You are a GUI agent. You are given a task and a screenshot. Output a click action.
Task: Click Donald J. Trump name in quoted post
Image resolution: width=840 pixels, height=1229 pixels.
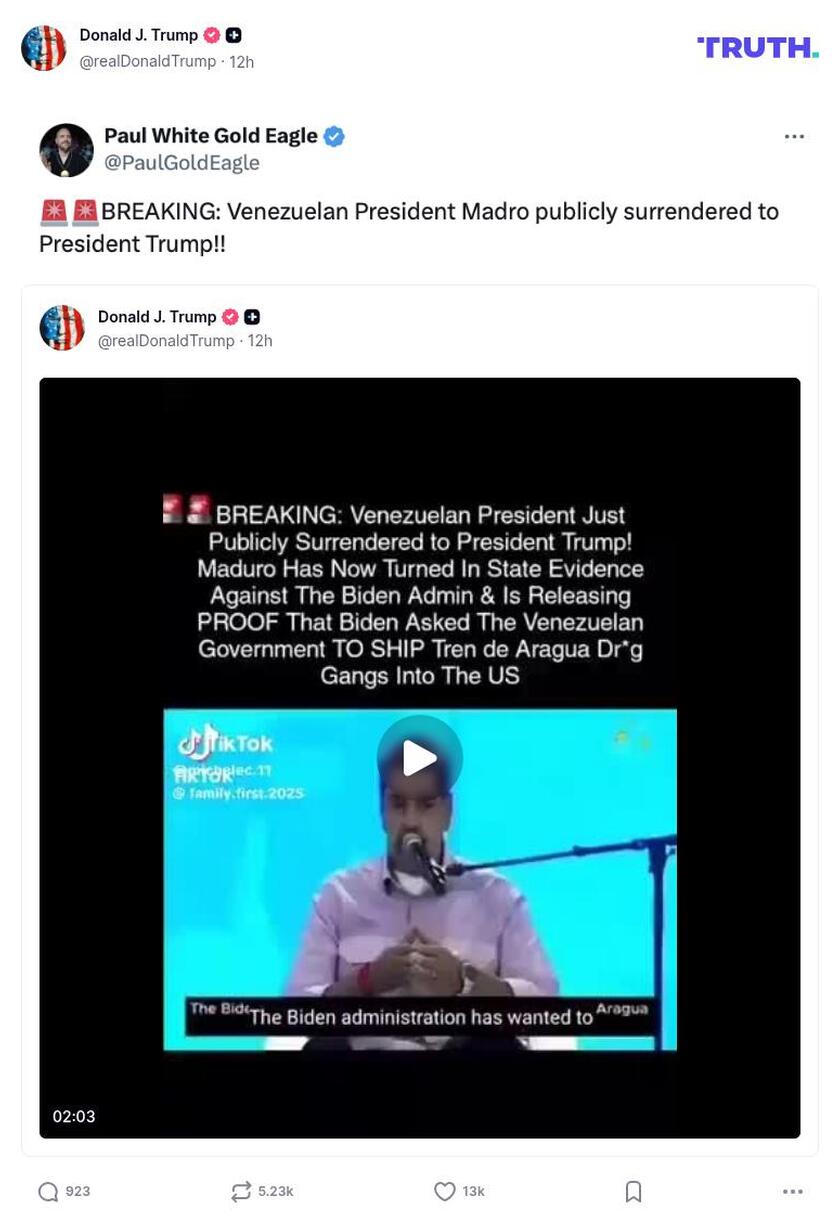[x=157, y=317]
